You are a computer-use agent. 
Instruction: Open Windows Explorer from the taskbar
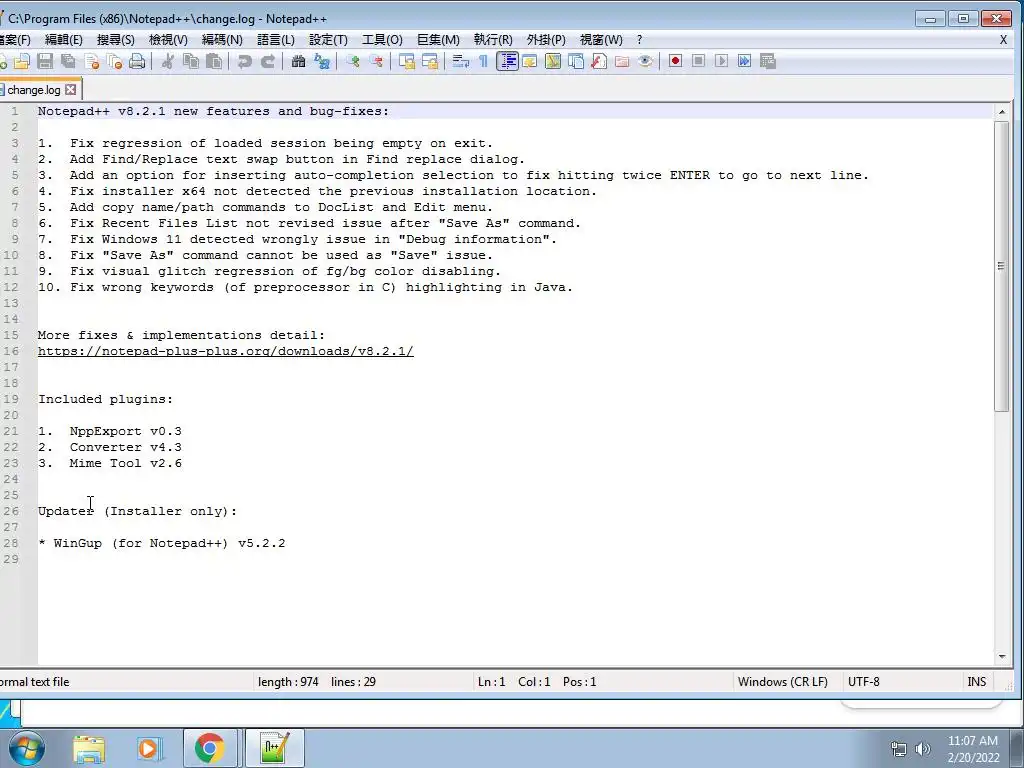(89, 748)
